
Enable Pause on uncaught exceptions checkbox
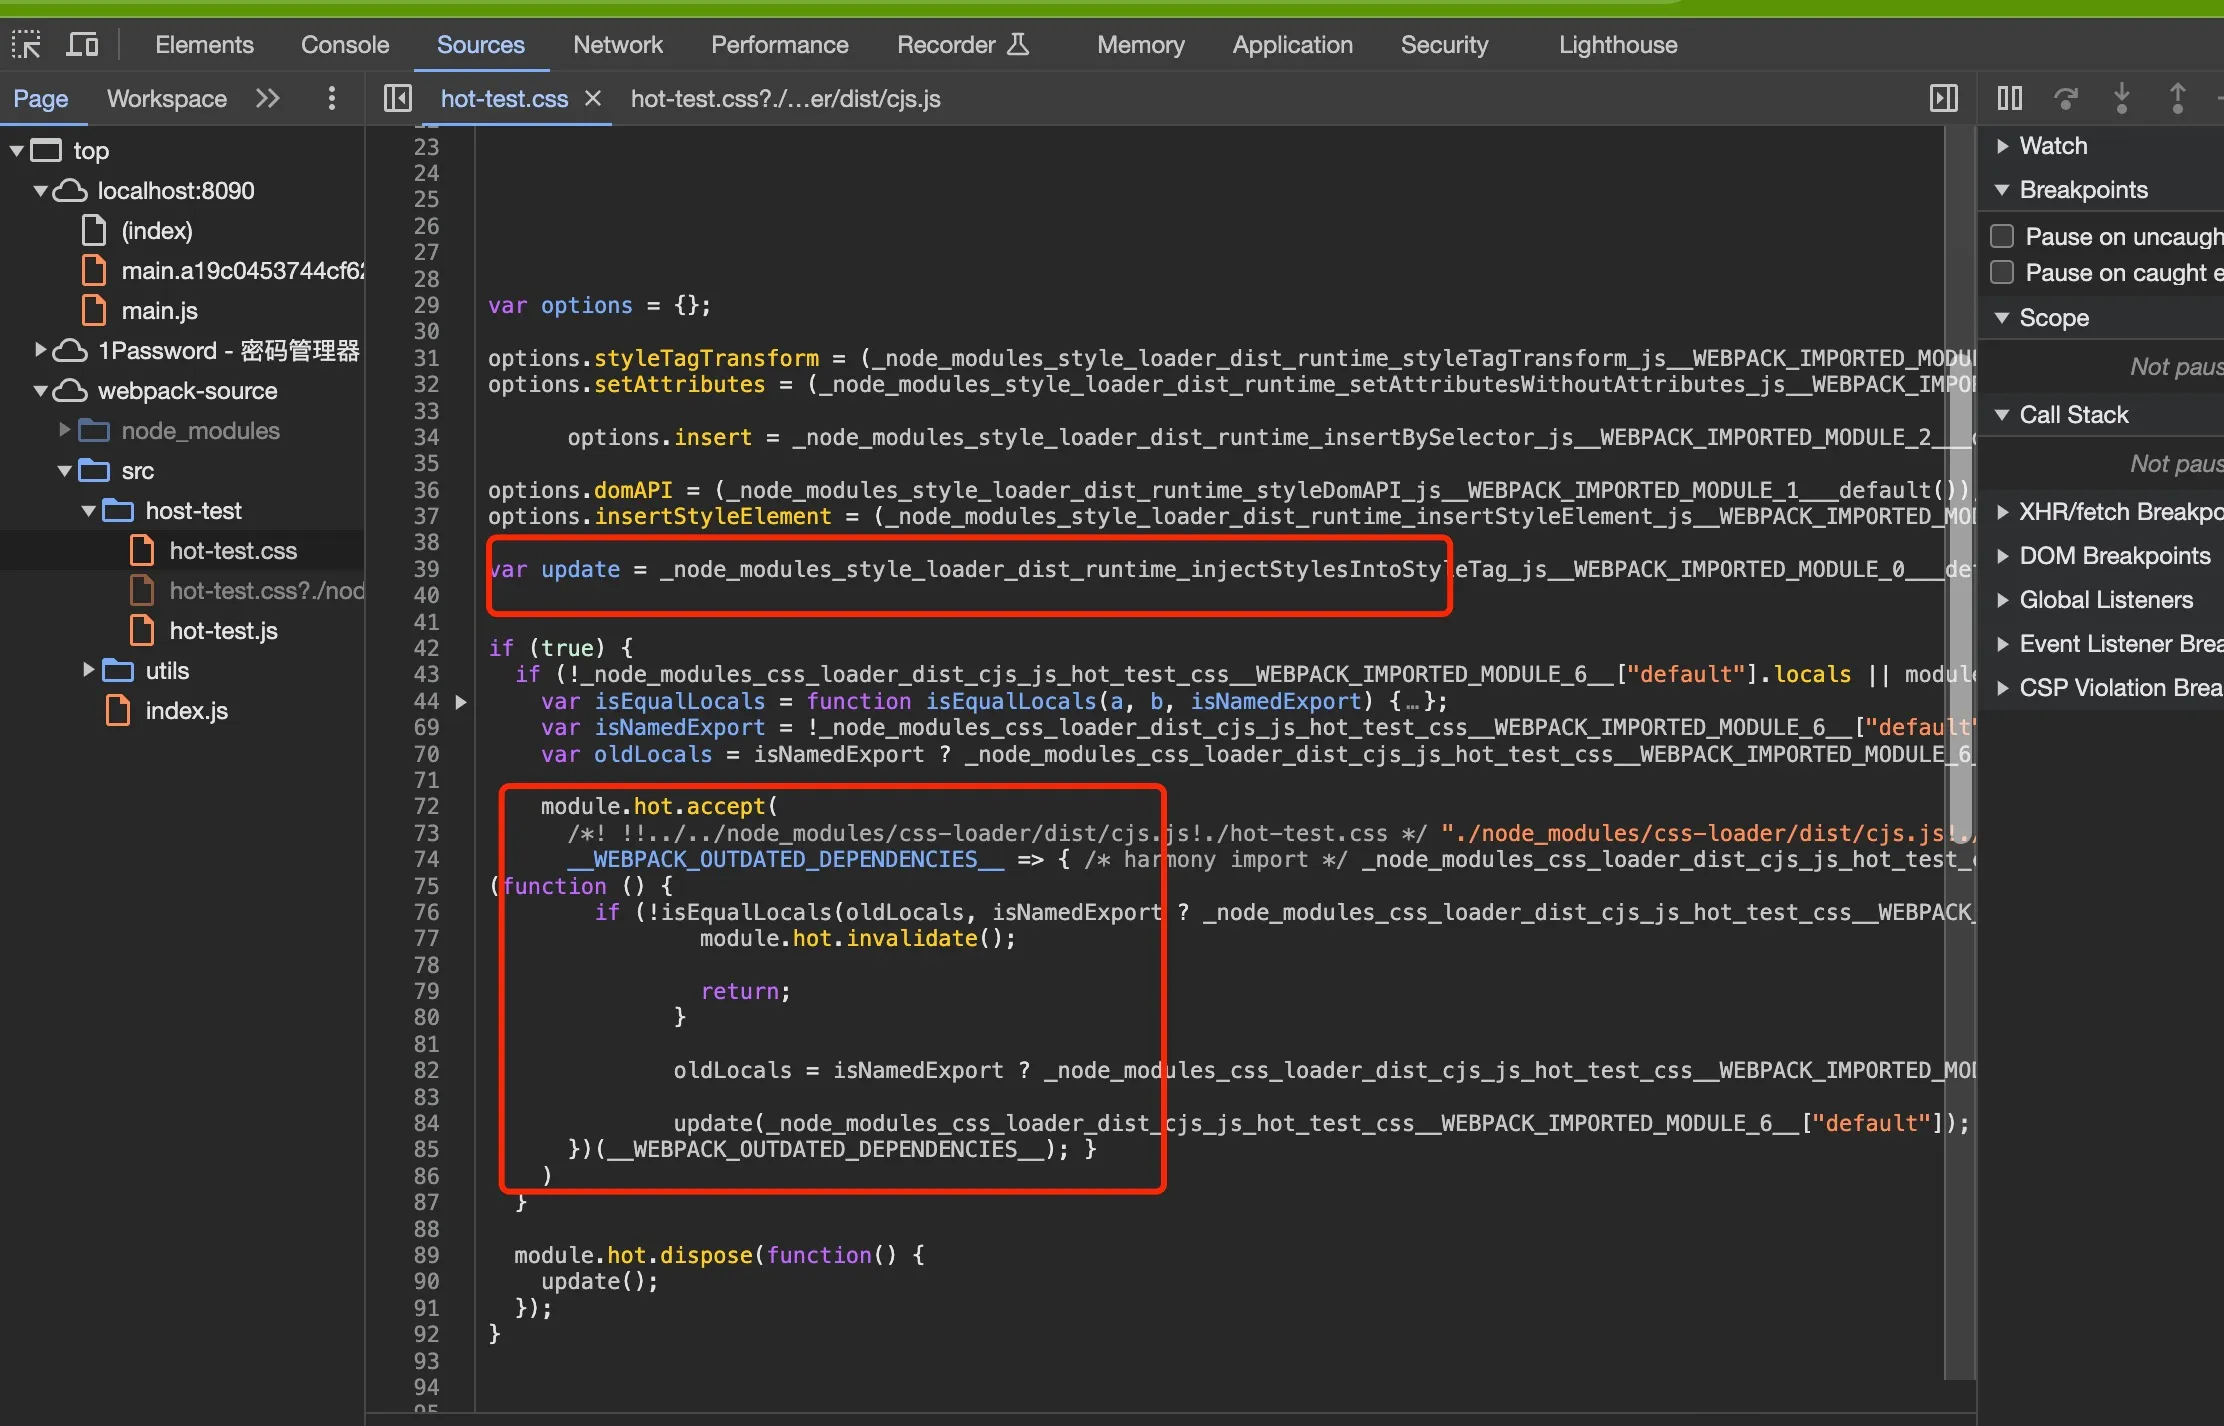click(x=2002, y=236)
